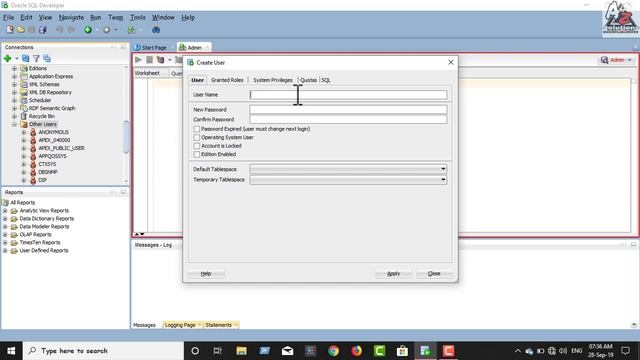
Task: Click the New Password field
Action: click(x=348, y=109)
